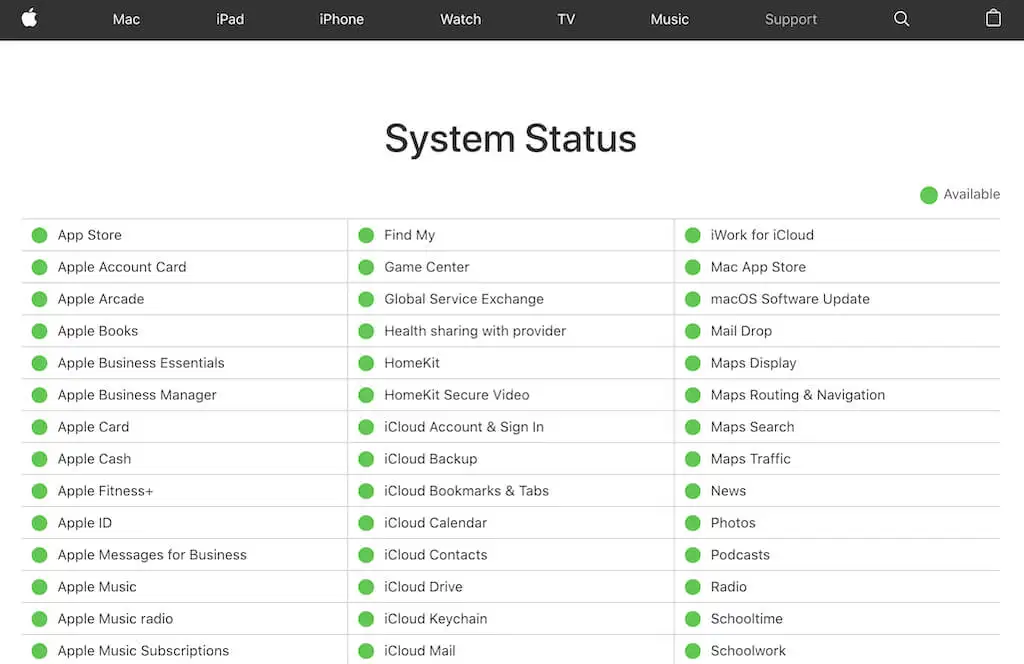Click green dot next to Apple Music
This screenshot has width=1024, height=664.
(39, 587)
